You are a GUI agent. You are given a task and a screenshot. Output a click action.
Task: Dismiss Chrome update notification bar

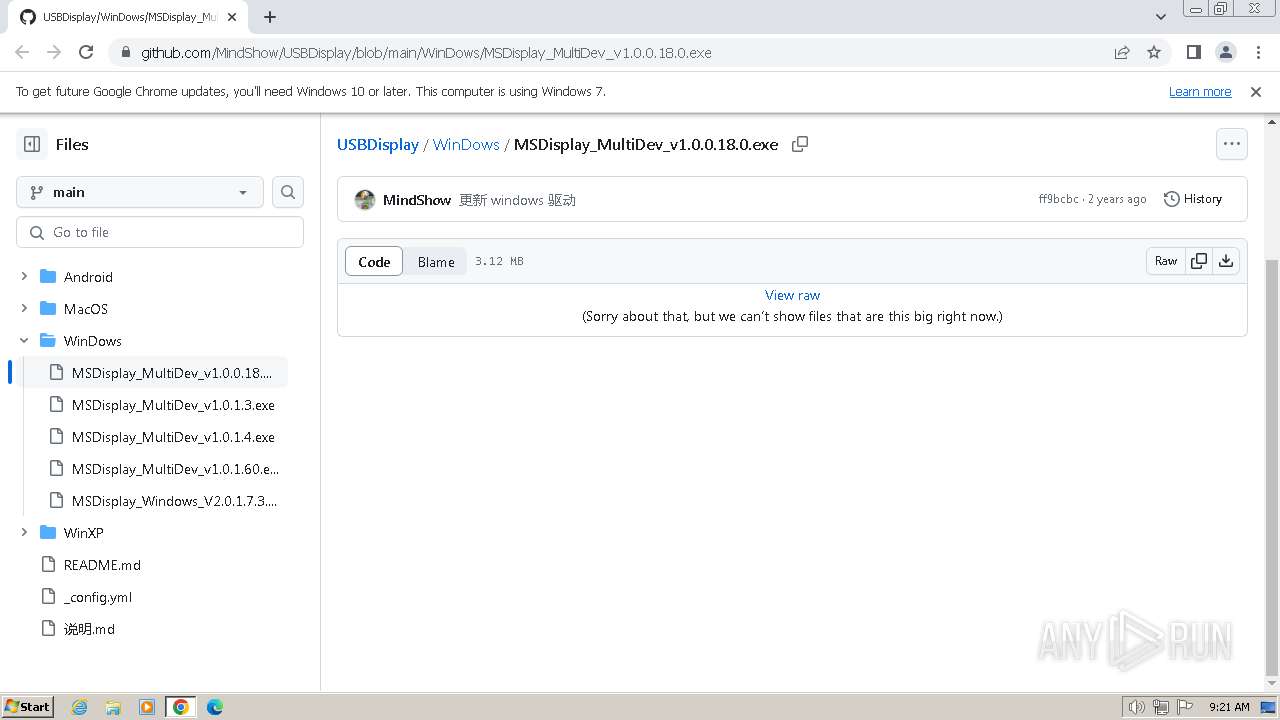tap(1256, 91)
